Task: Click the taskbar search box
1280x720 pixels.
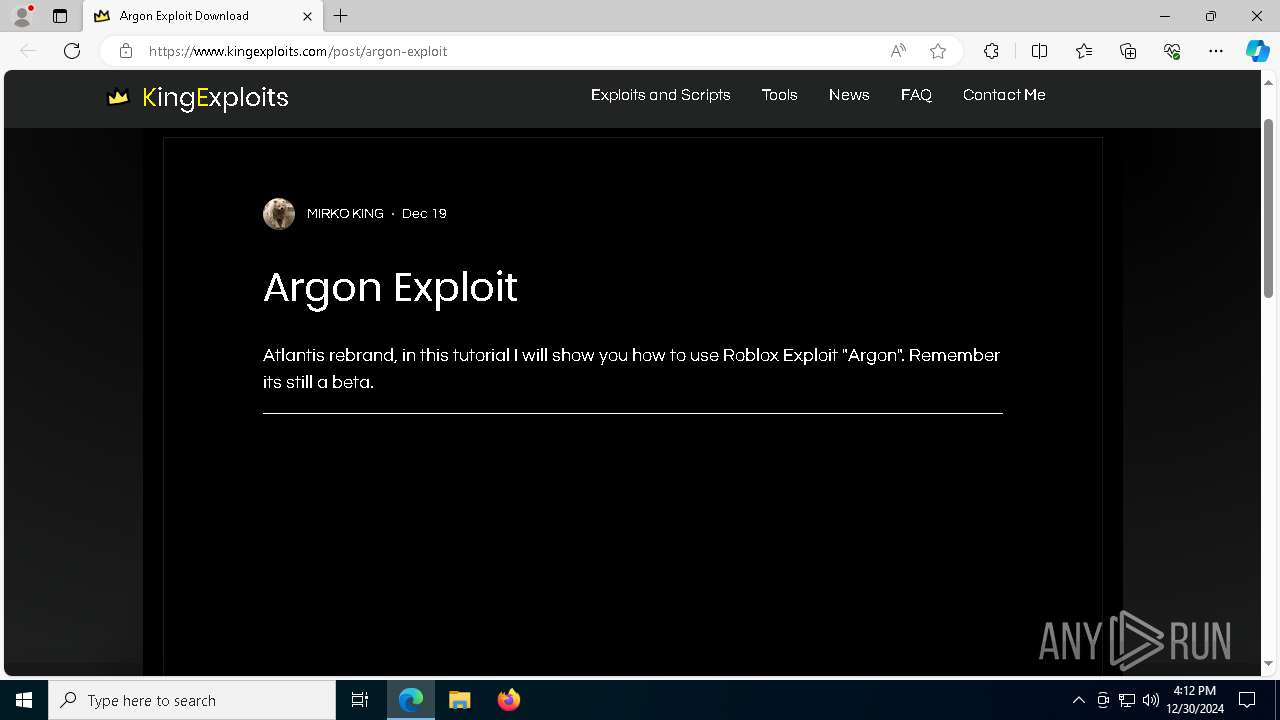Action: [192, 700]
